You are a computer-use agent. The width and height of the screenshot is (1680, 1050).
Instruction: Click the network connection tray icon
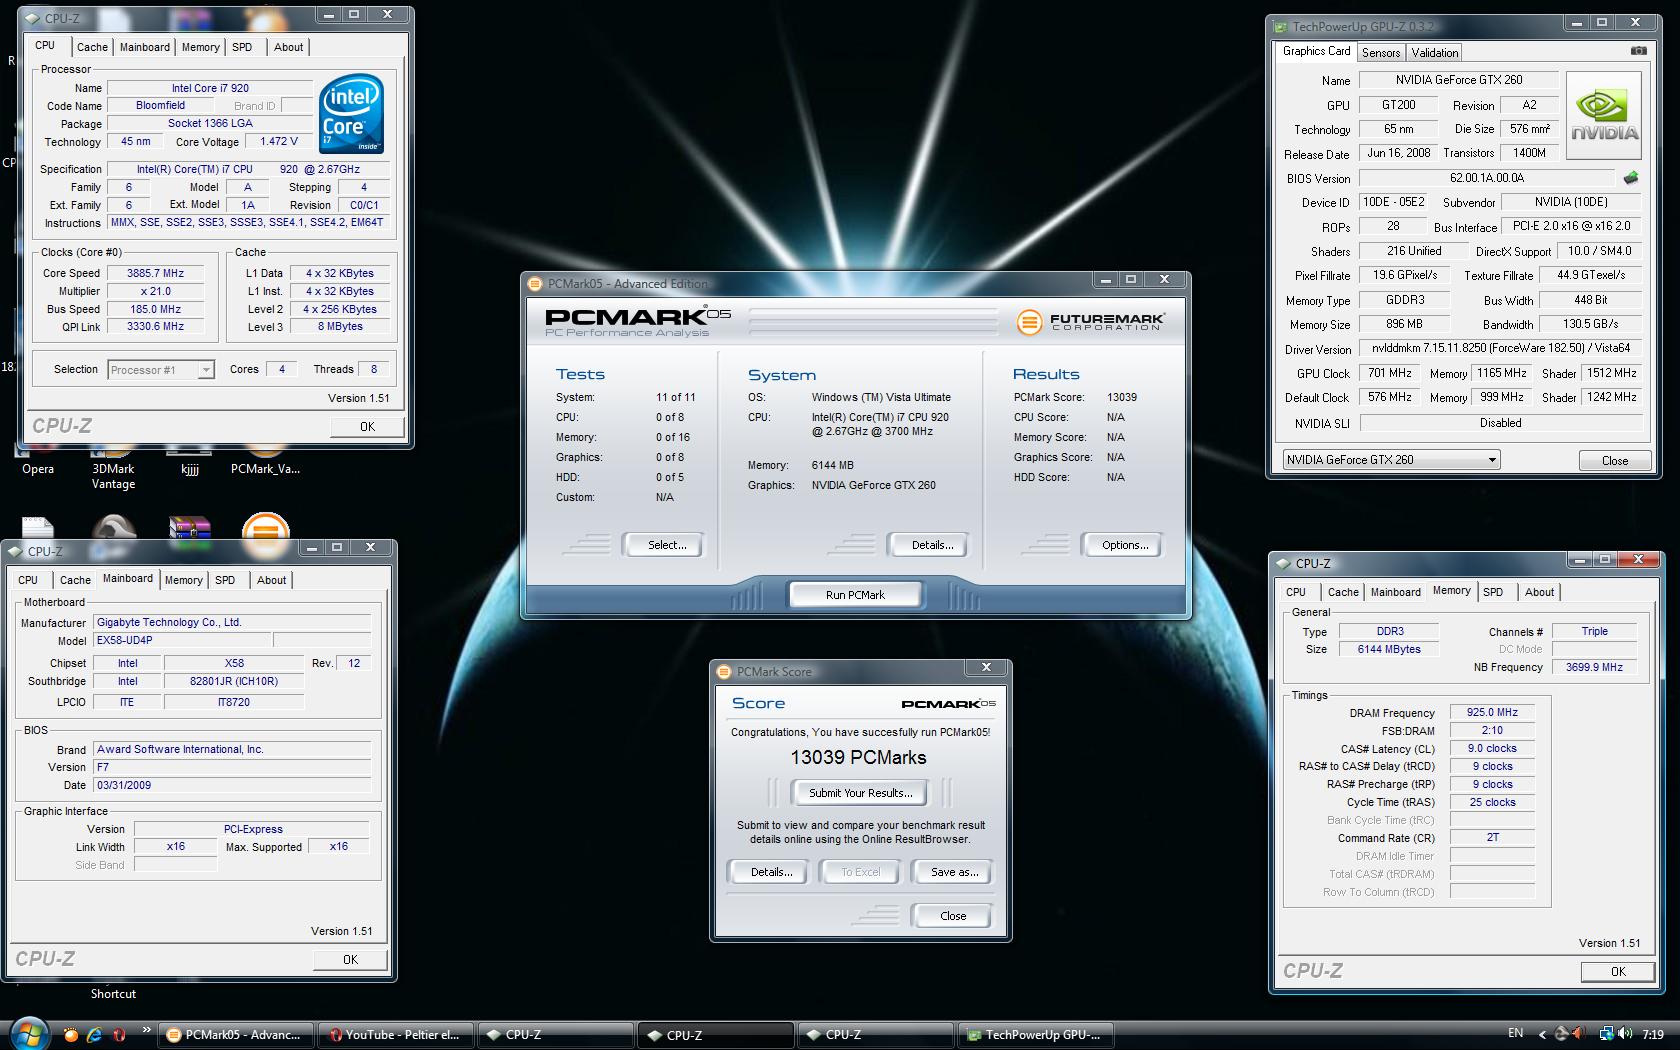1606,1034
